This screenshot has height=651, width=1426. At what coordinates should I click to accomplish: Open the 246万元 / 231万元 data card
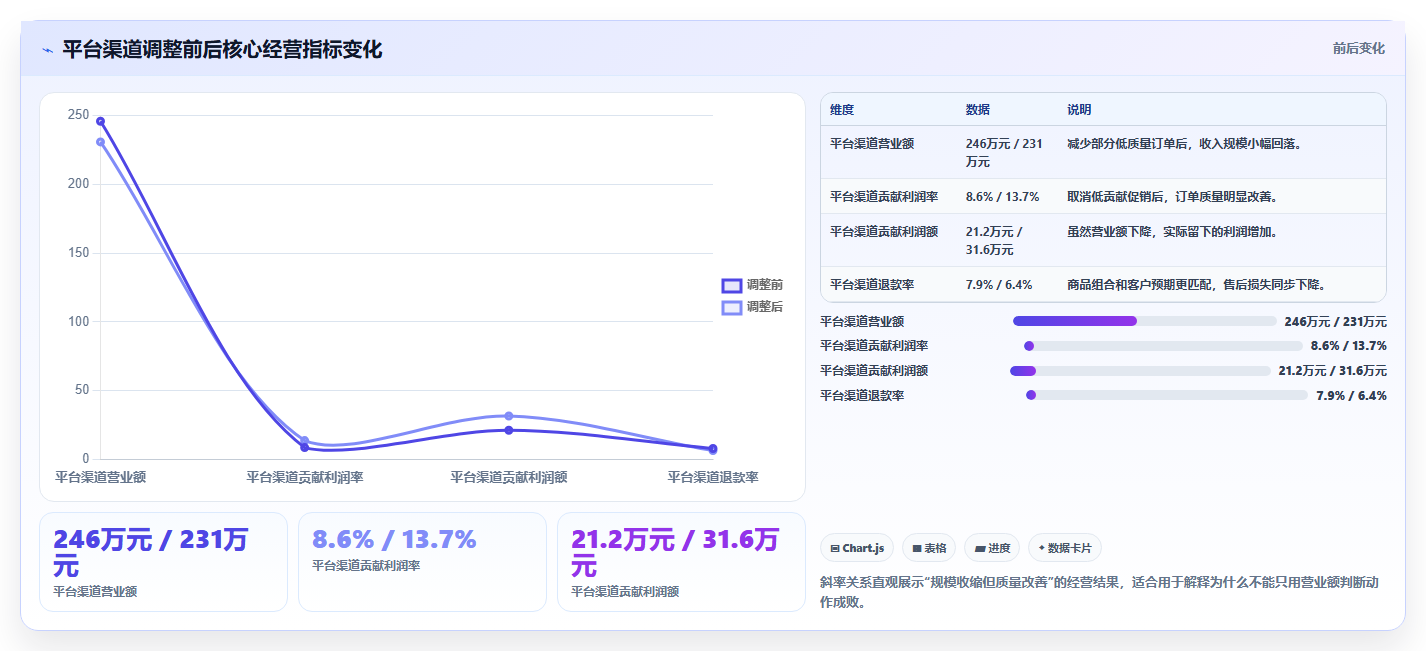[163, 562]
